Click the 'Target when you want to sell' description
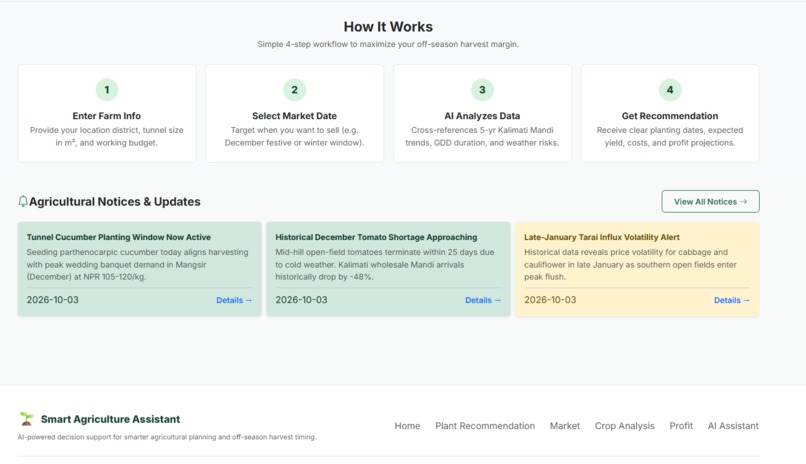Screen dimensions: 806x464 click(295, 137)
